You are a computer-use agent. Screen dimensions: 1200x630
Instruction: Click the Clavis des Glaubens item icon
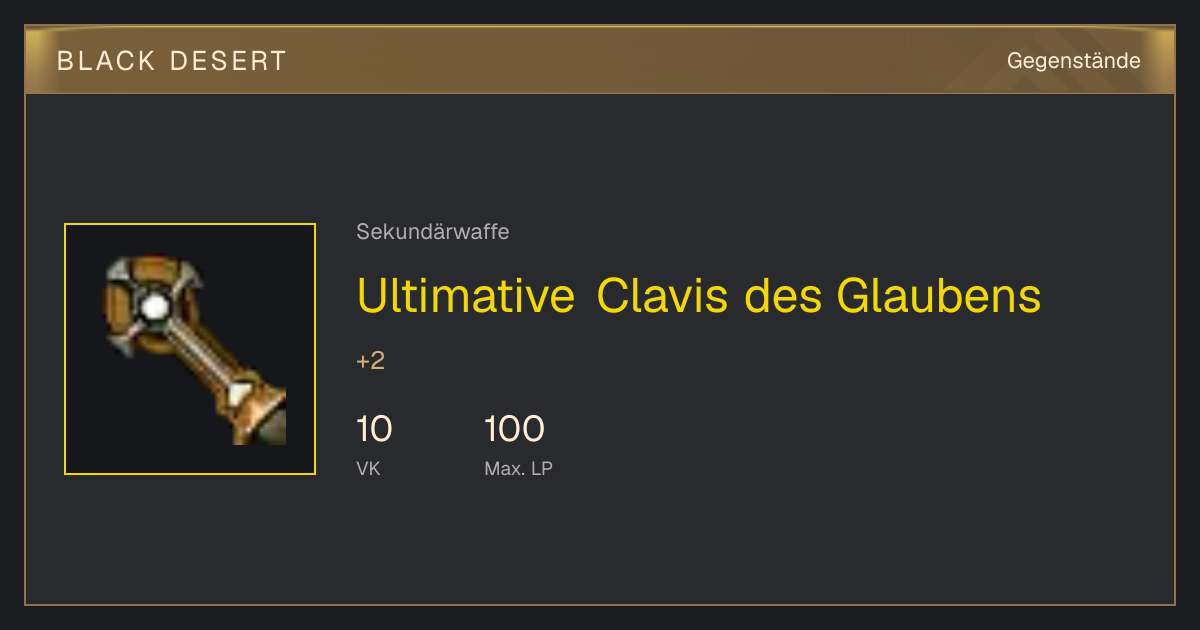tap(195, 350)
